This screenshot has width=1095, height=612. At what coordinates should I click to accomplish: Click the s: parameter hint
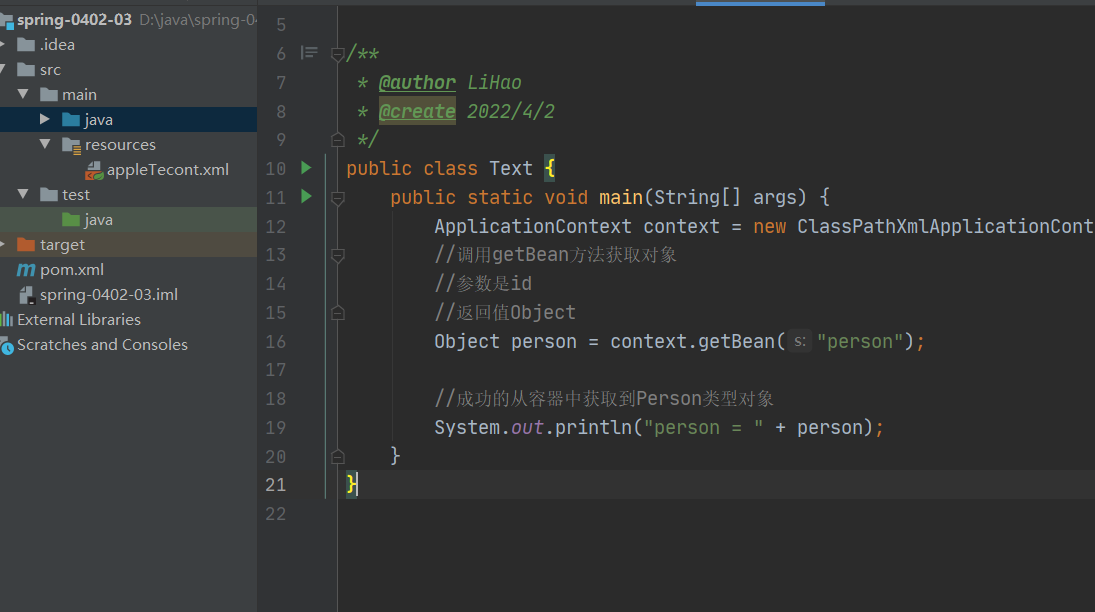pos(800,342)
